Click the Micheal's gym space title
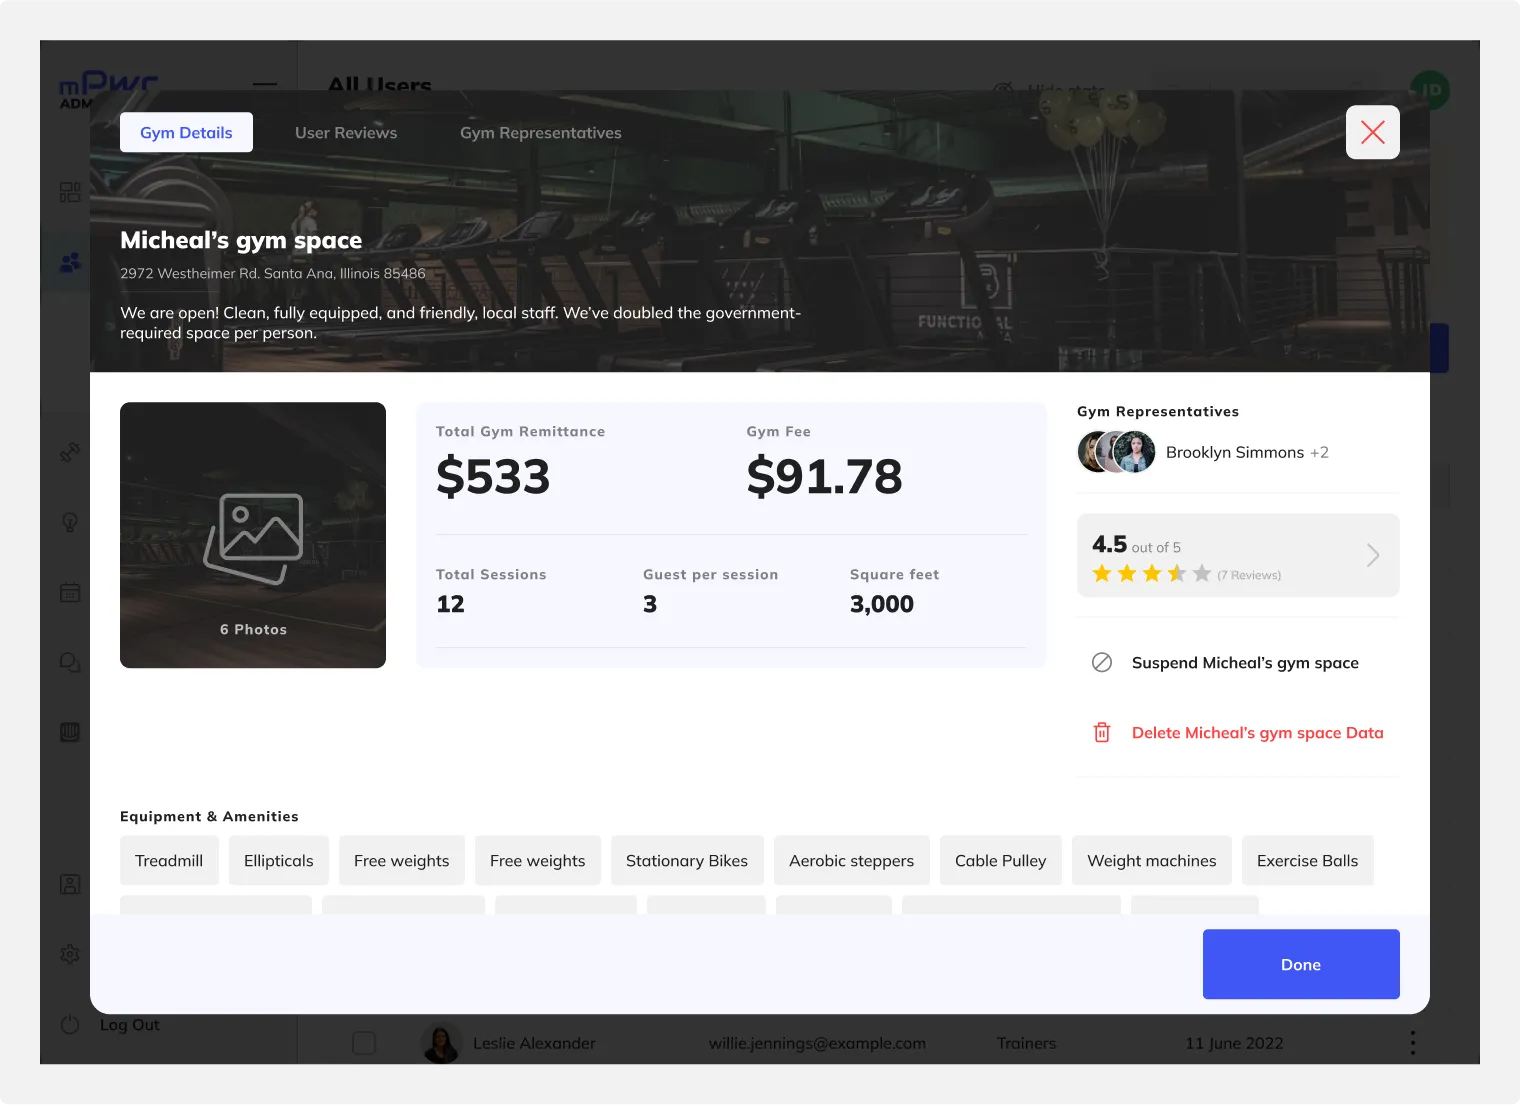 241,240
